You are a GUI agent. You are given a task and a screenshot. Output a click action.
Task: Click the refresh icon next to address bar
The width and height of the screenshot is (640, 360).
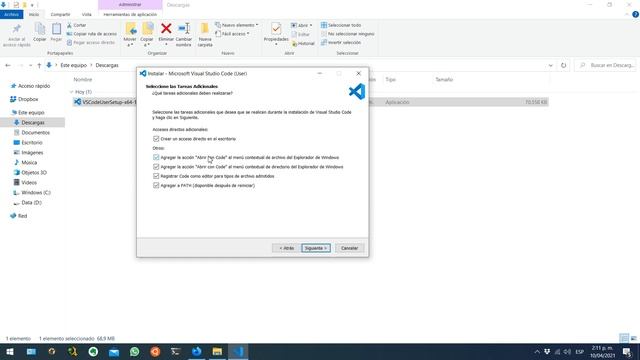[x=563, y=65]
